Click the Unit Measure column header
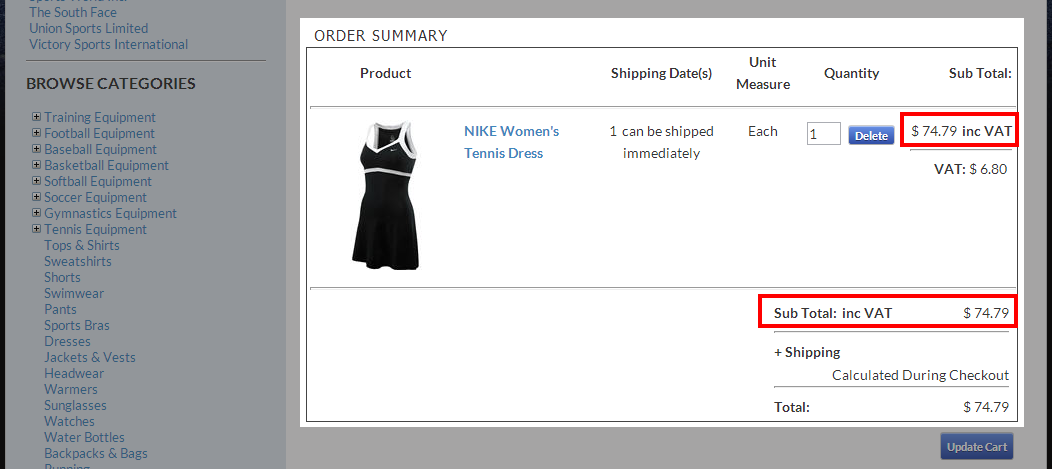The image size is (1052, 469). click(763, 73)
